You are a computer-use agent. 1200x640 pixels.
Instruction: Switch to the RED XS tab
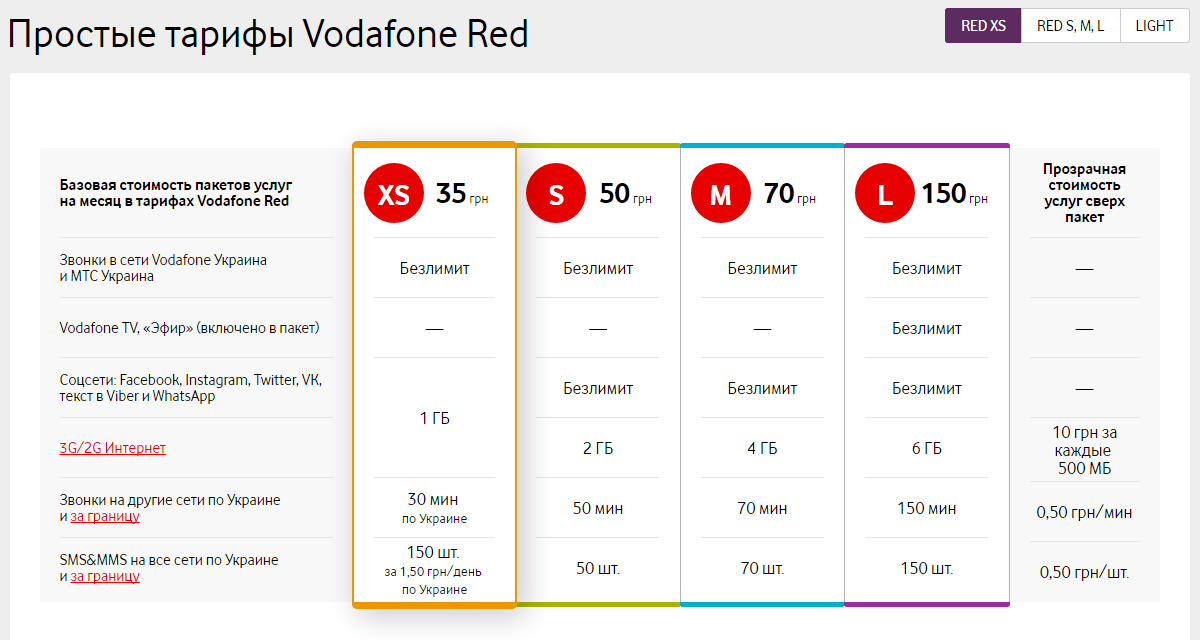tap(983, 26)
